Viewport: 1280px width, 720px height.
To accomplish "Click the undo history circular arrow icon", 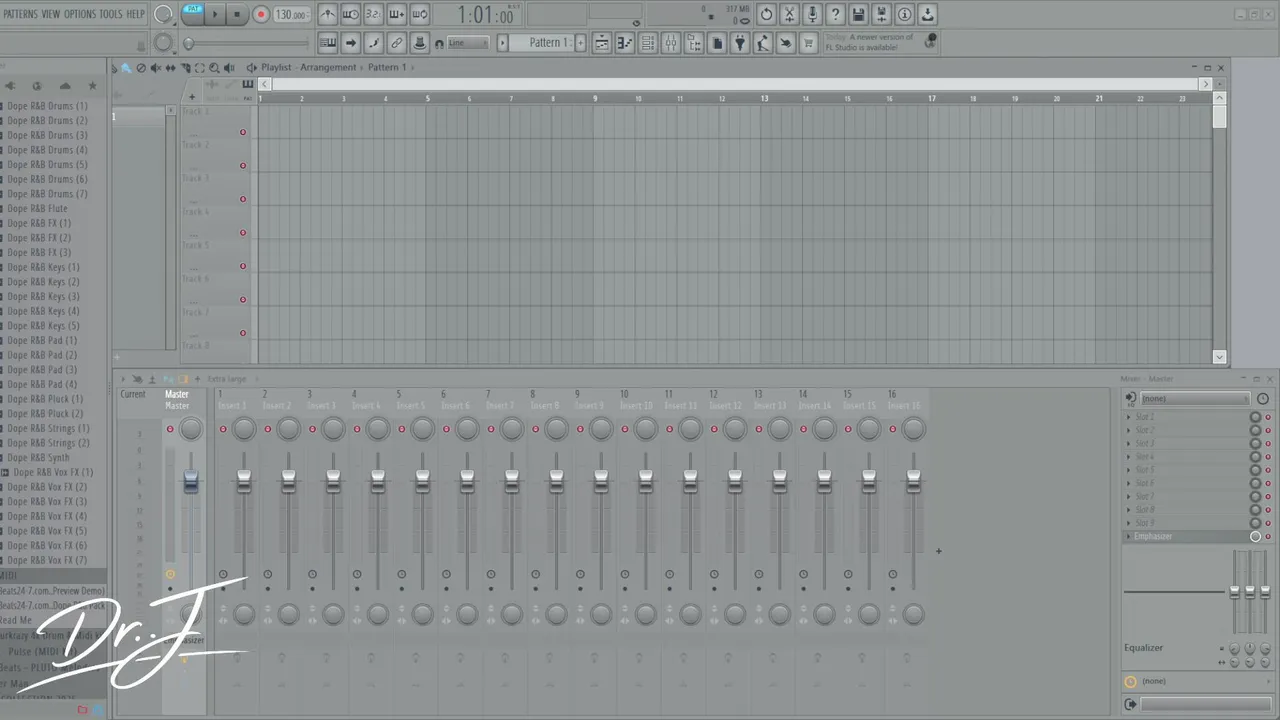I will (x=766, y=14).
